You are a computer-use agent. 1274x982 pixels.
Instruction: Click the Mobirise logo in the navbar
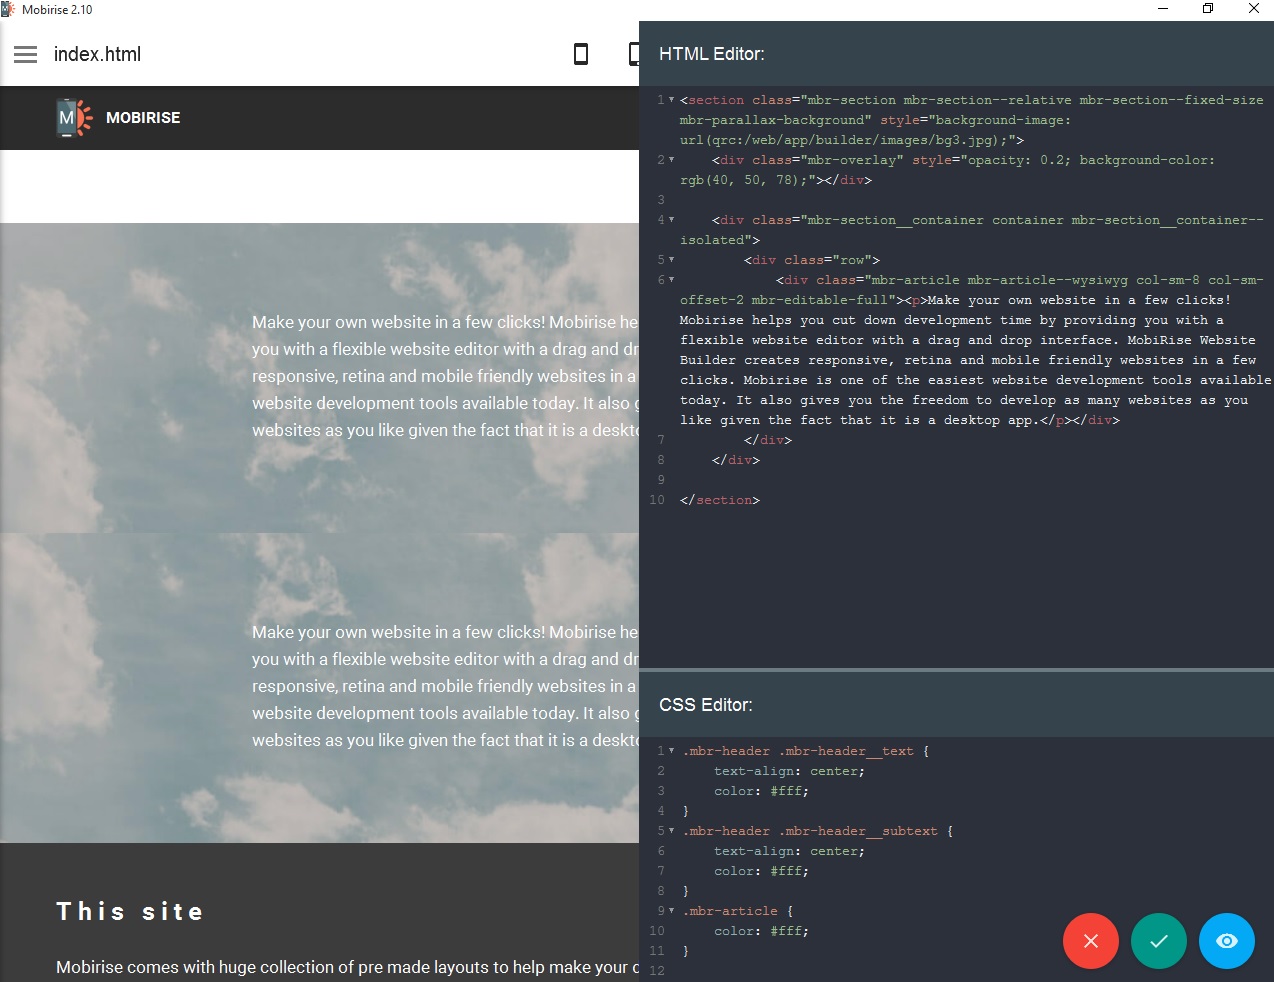(74, 118)
